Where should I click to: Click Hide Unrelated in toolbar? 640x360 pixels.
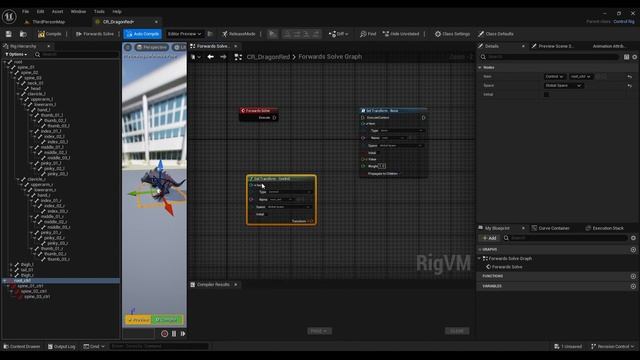point(401,34)
